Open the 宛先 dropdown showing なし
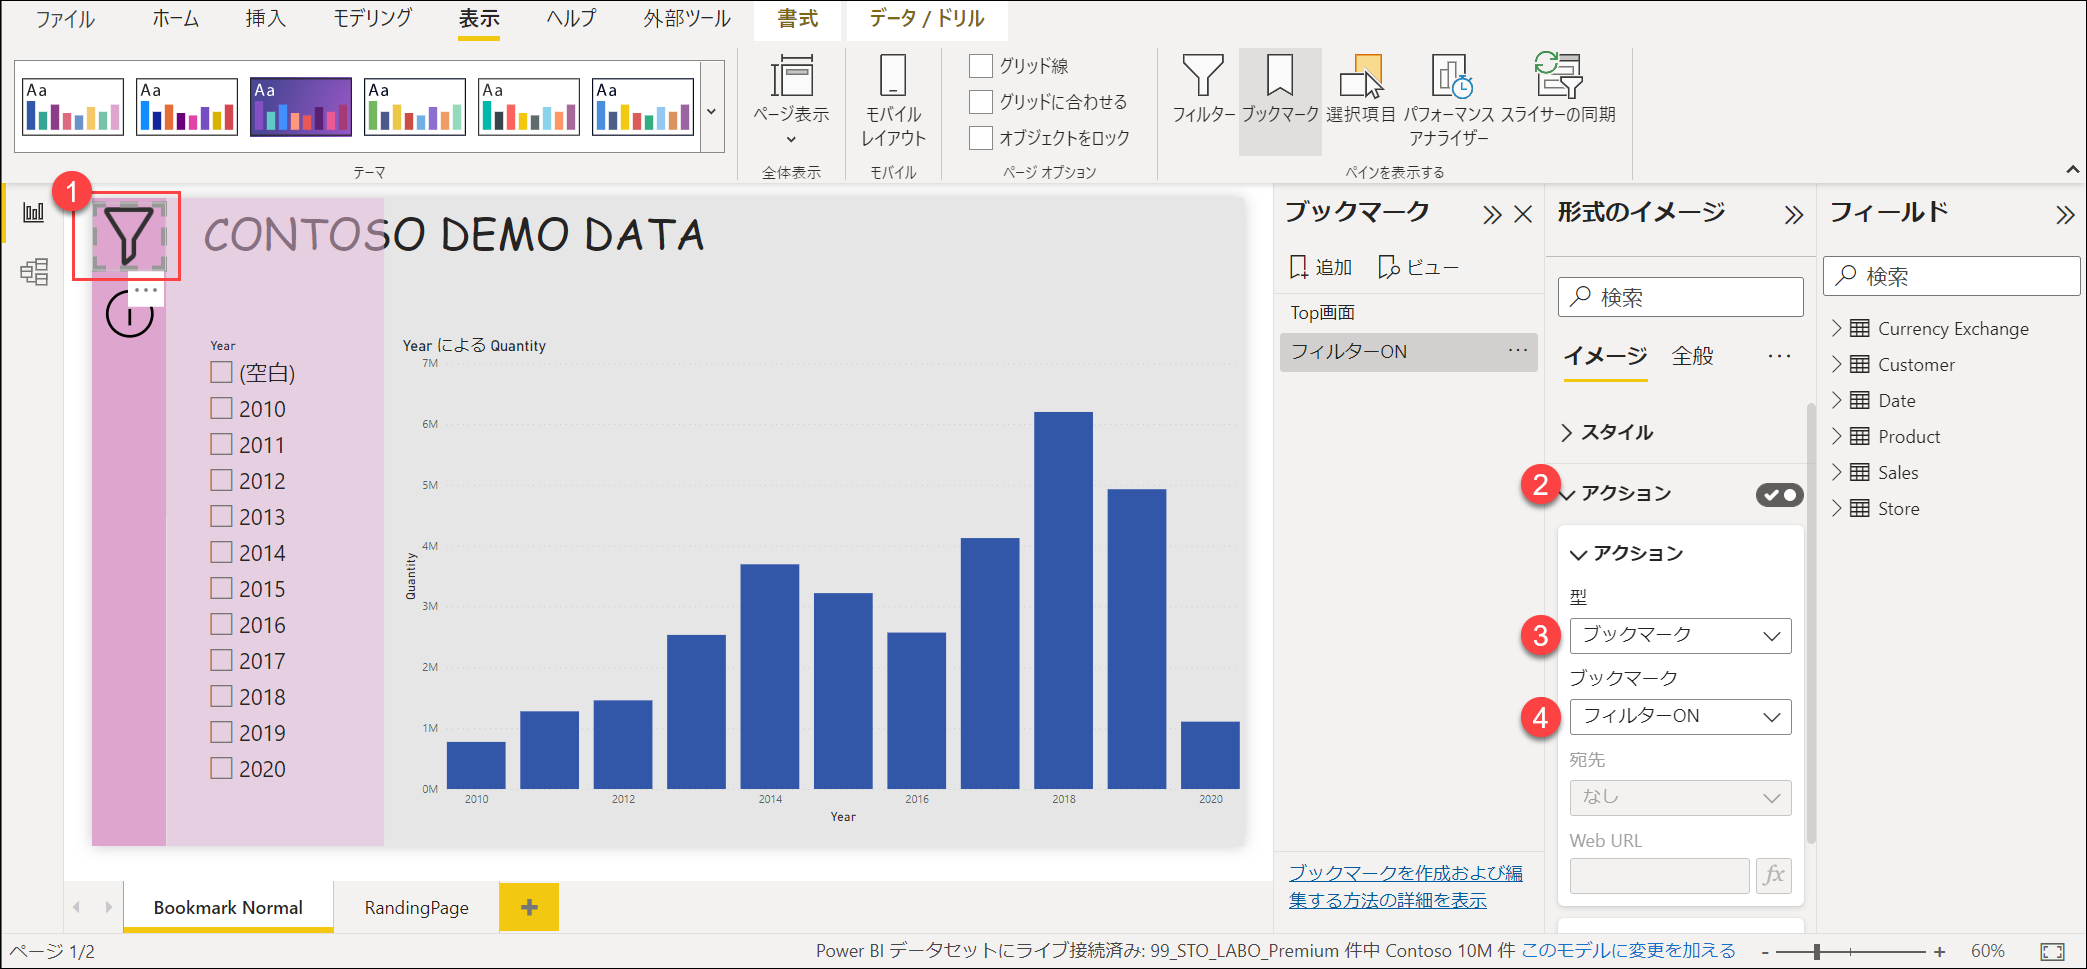Screen dimensions: 2087x969 (x=1680, y=797)
